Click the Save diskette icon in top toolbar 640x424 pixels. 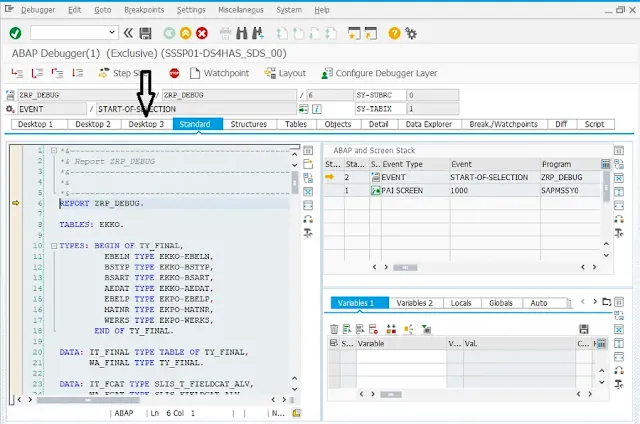point(145,33)
